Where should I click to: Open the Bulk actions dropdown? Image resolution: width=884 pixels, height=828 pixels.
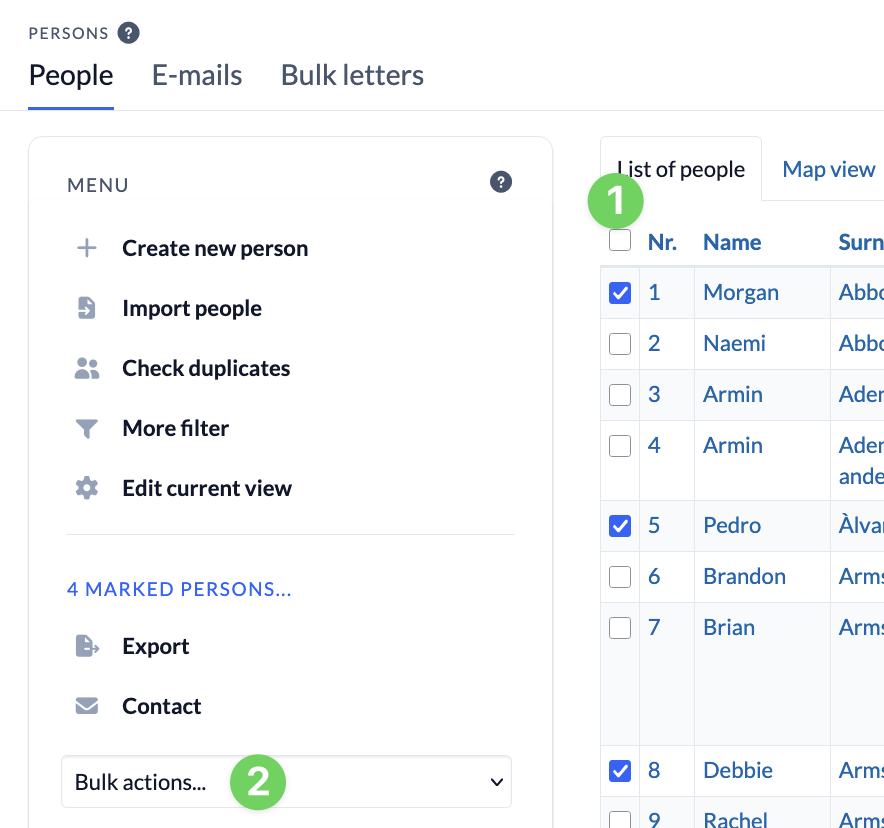286,782
